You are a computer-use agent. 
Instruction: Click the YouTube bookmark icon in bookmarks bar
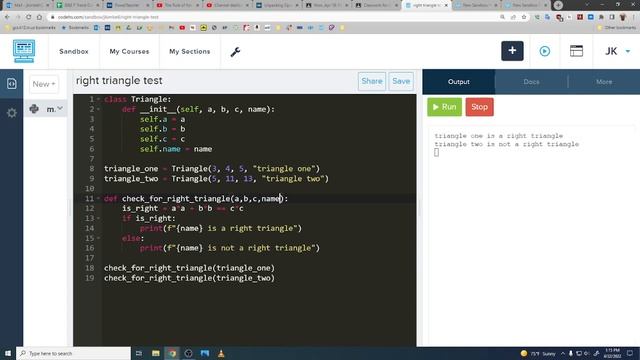point(182,28)
